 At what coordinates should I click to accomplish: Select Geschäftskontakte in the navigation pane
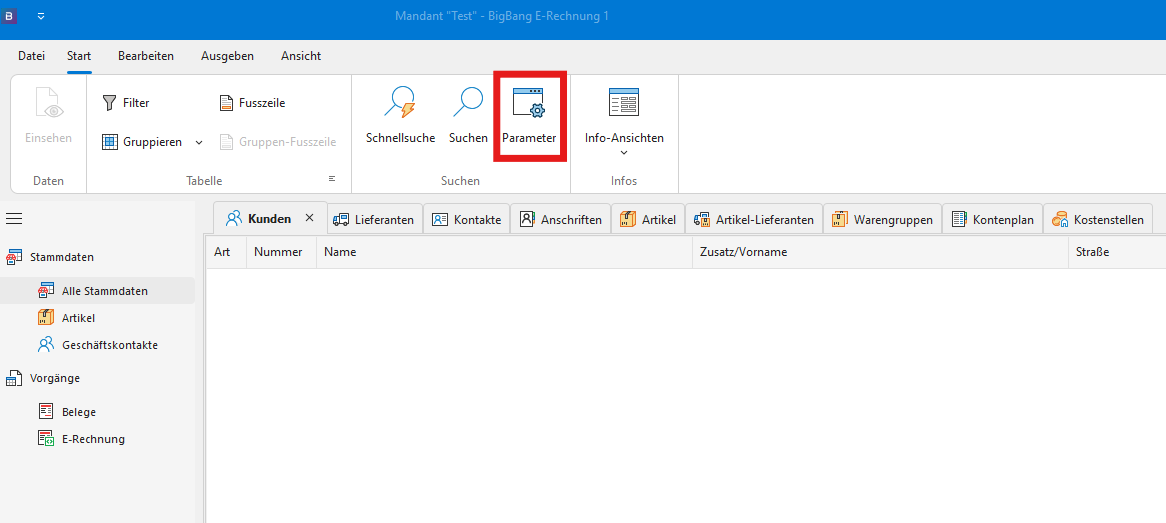(109, 345)
